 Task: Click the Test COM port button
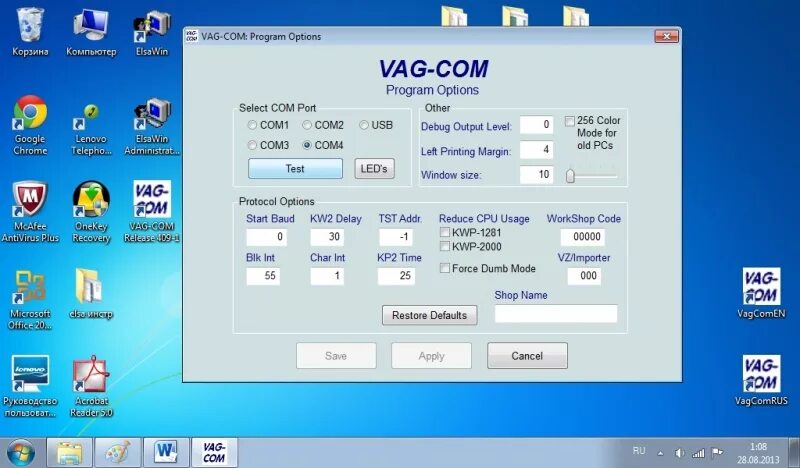click(x=295, y=168)
